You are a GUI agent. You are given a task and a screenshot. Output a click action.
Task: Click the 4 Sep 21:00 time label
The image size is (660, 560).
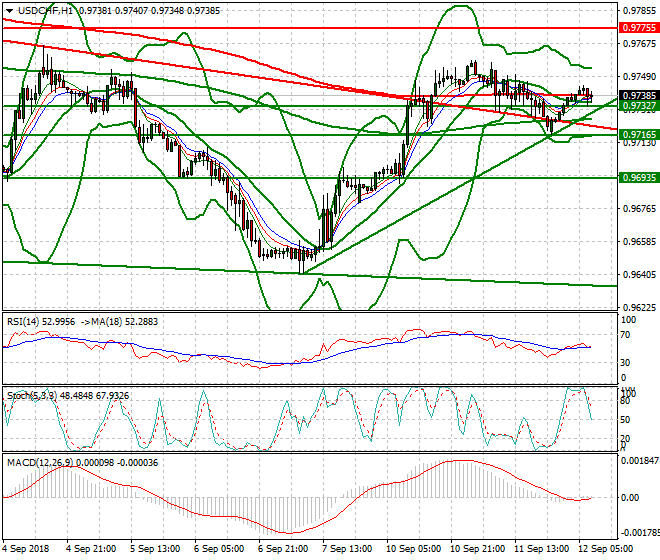(91, 549)
